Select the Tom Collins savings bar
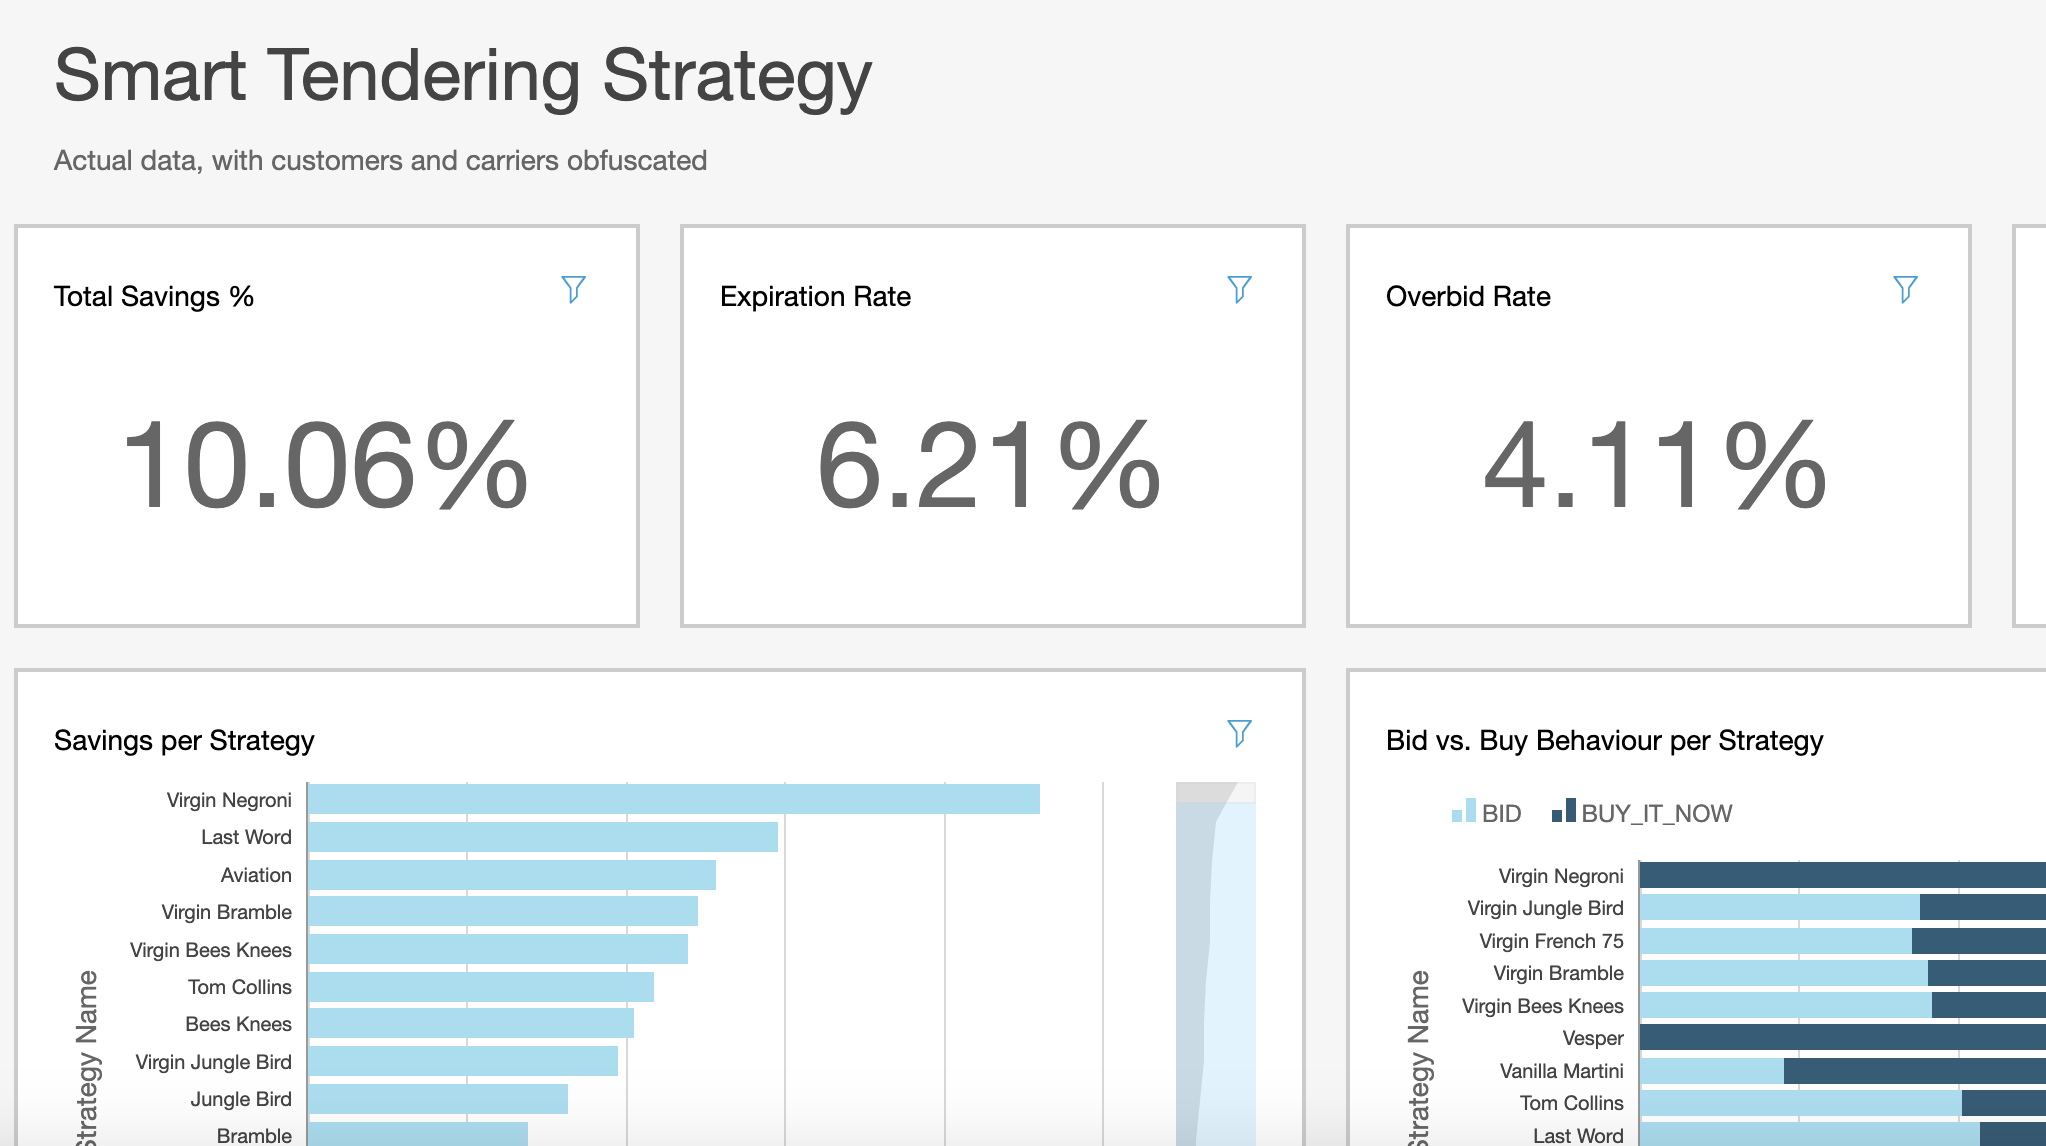The width and height of the screenshot is (2046, 1146). (481, 987)
